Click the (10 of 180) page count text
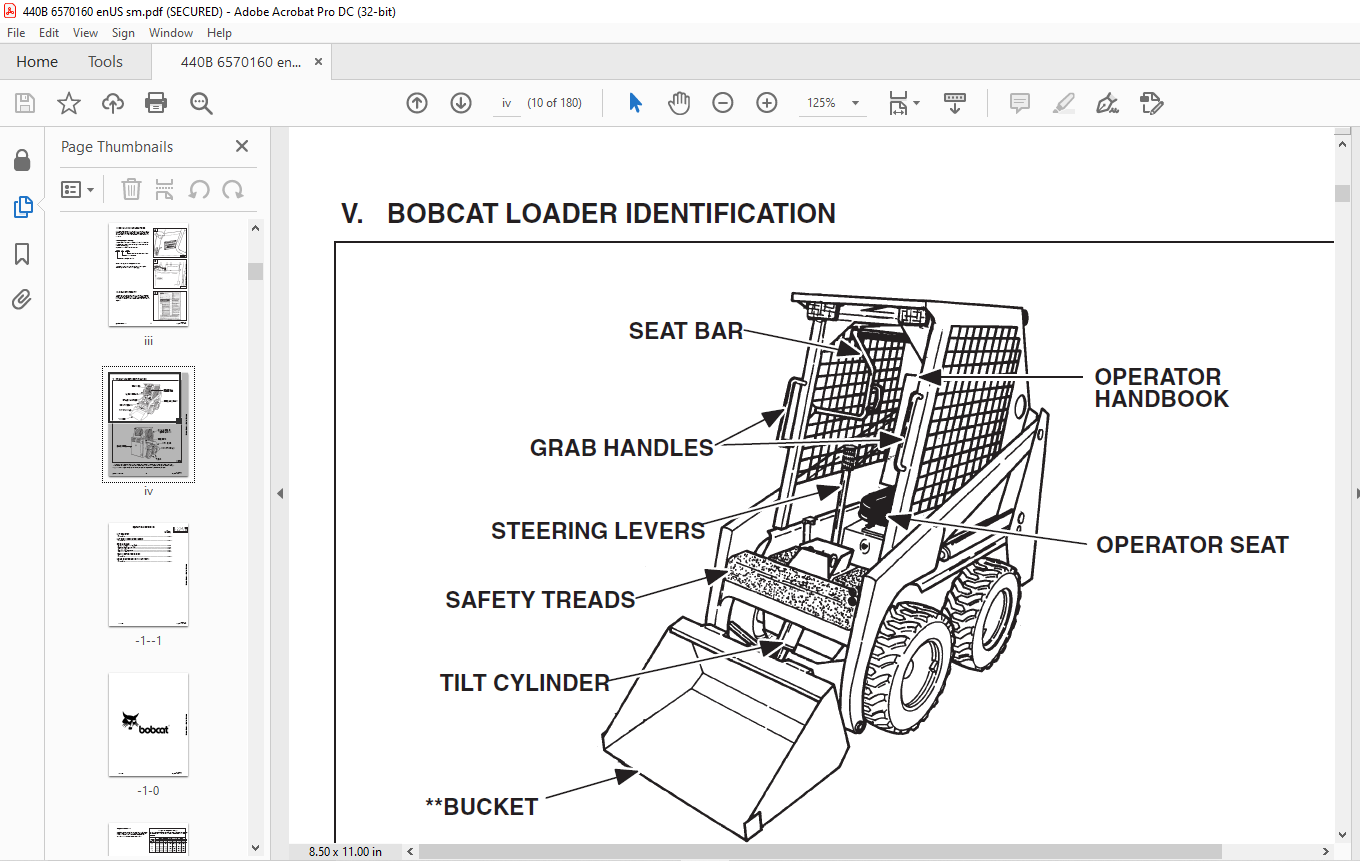 pos(555,103)
